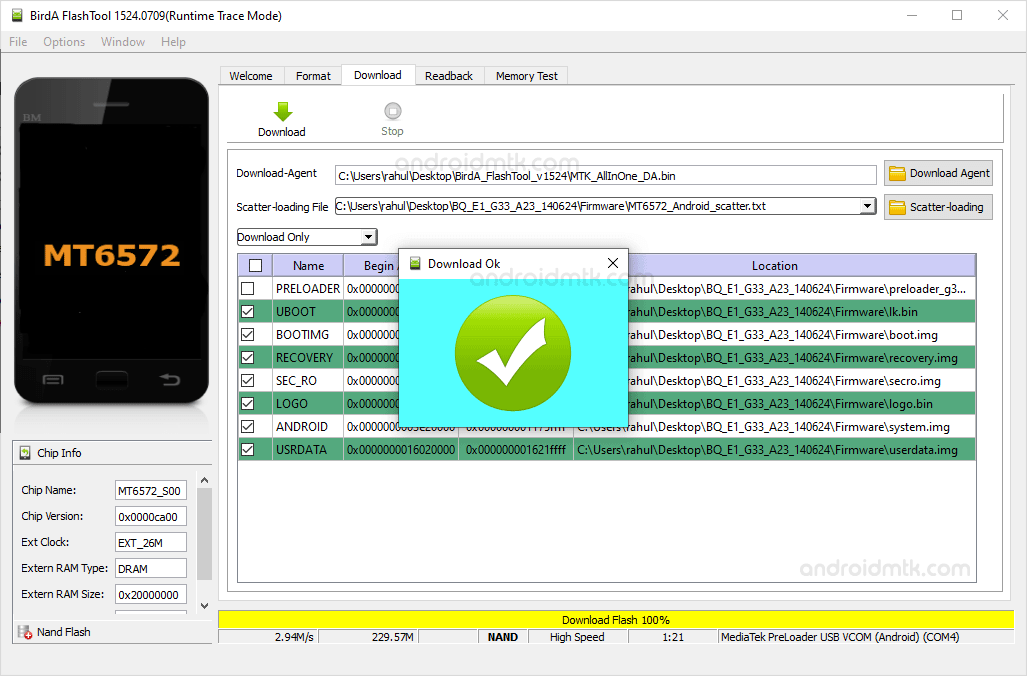Open the Download Only mode dropdown
1027x676 pixels.
click(x=368, y=237)
